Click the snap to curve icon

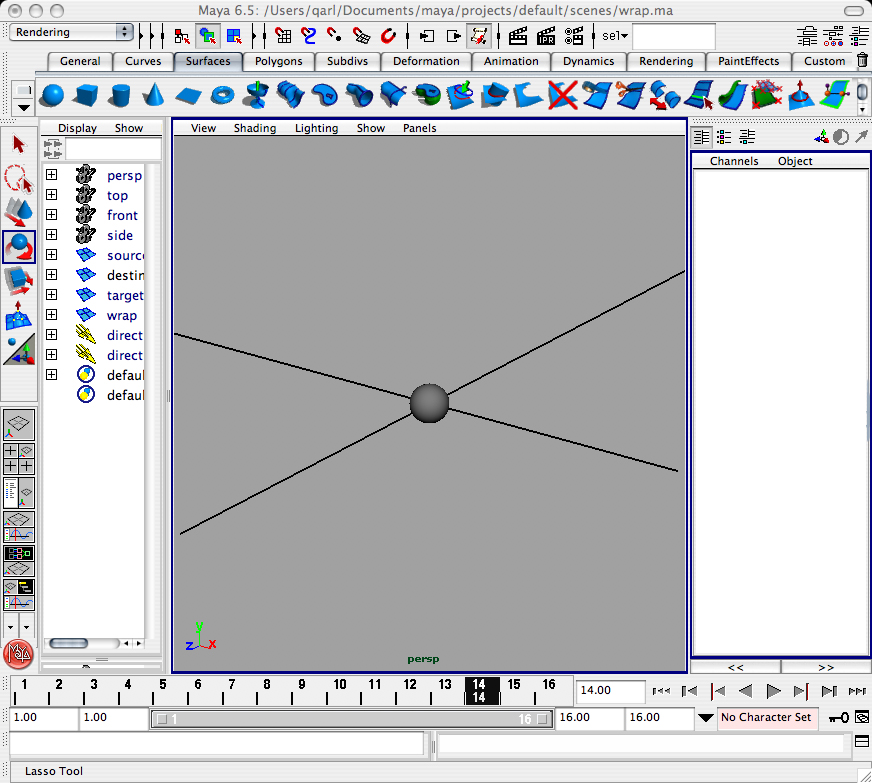(x=308, y=36)
